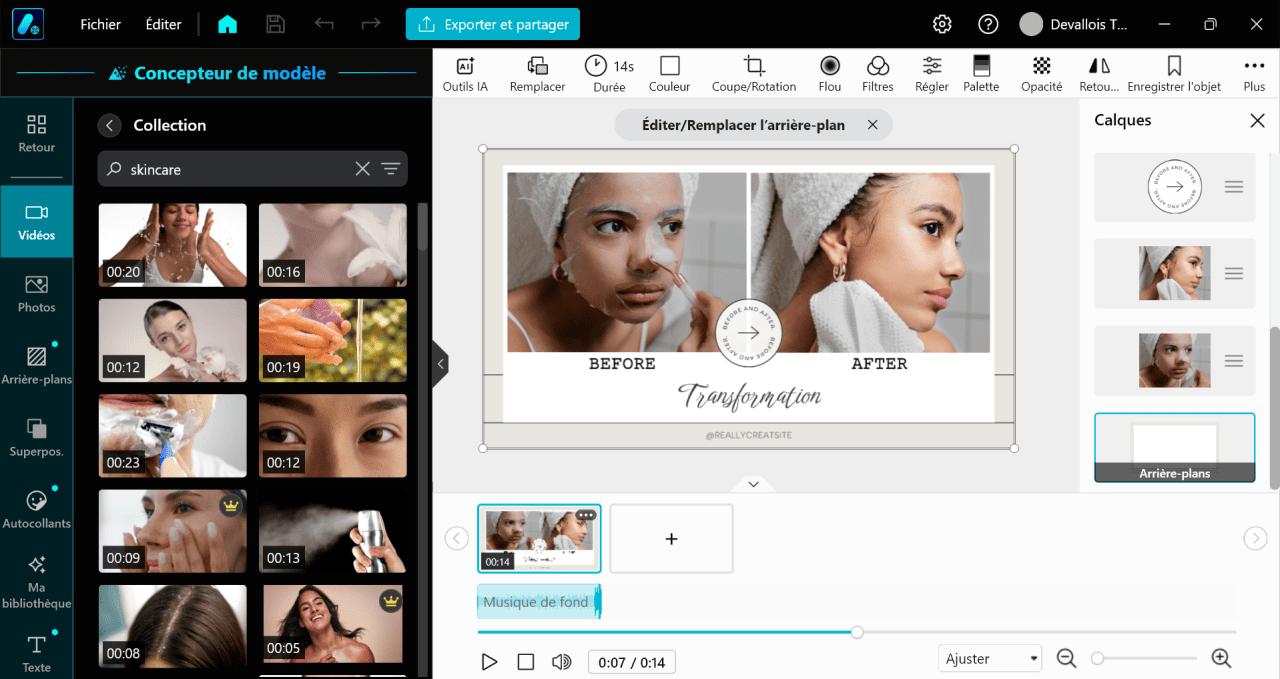The width and height of the screenshot is (1280, 679).
Task: Click the save disk icon
Action: (276, 24)
